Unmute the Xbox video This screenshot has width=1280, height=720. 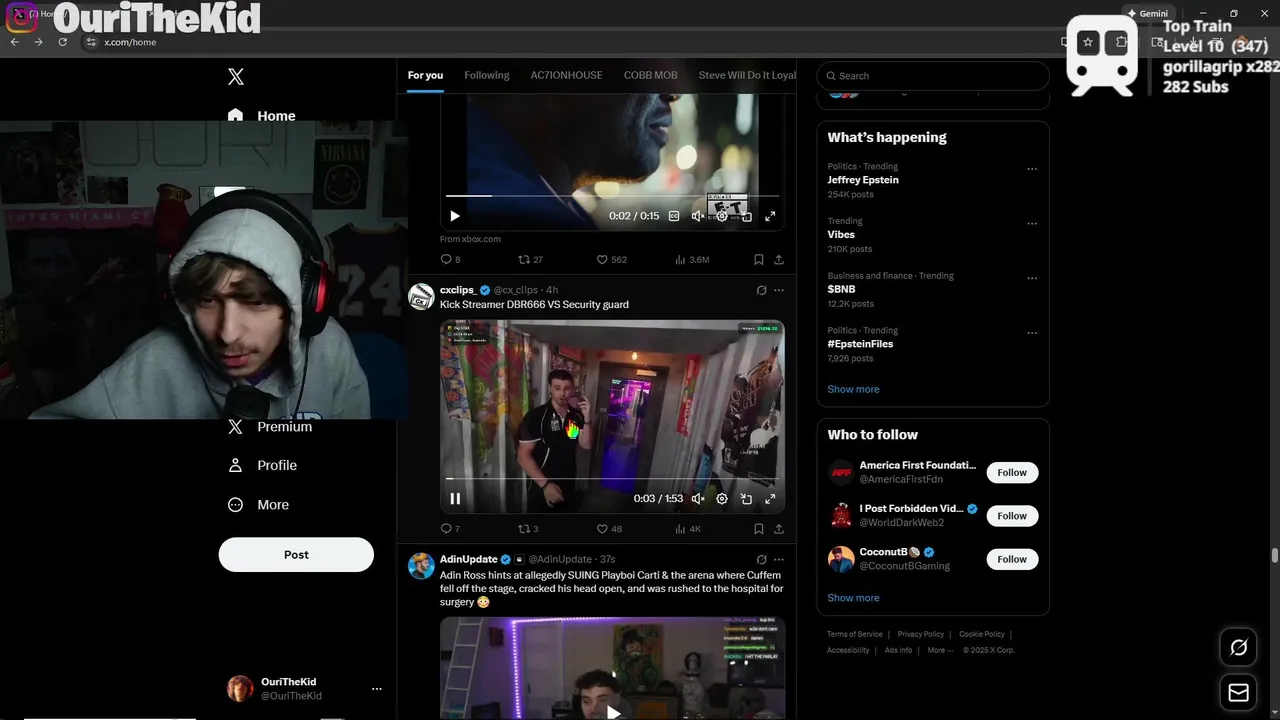[698, 216]
